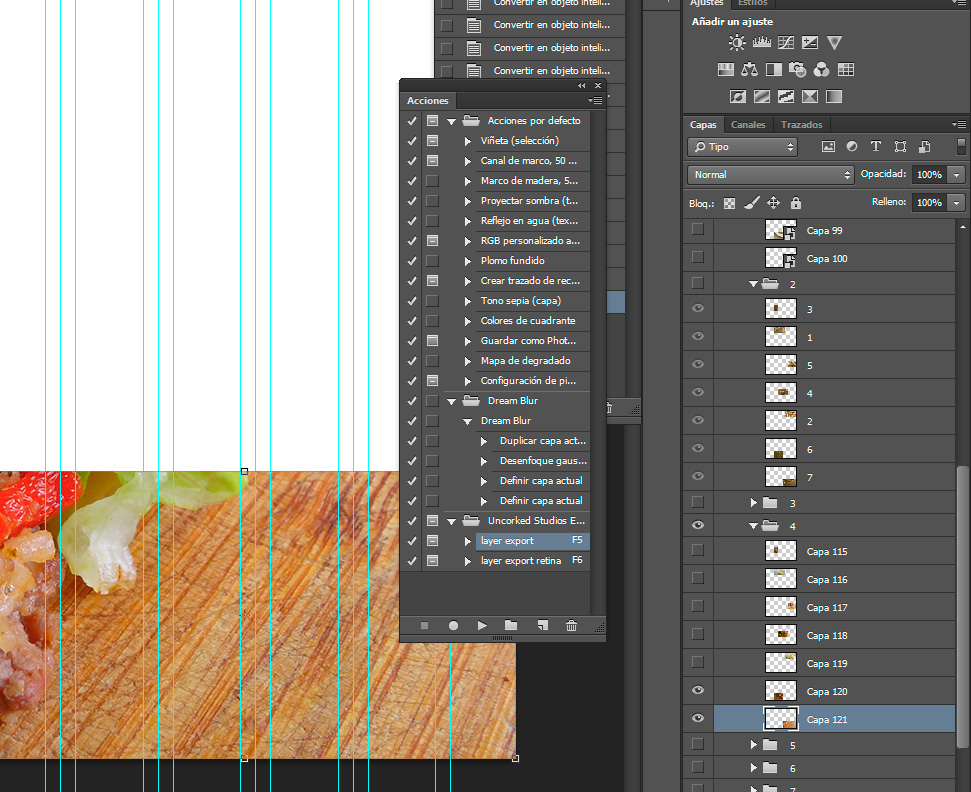Screen dimensions: 971x792
Task: Play the selected action
Action: click(x=482, y=626)
